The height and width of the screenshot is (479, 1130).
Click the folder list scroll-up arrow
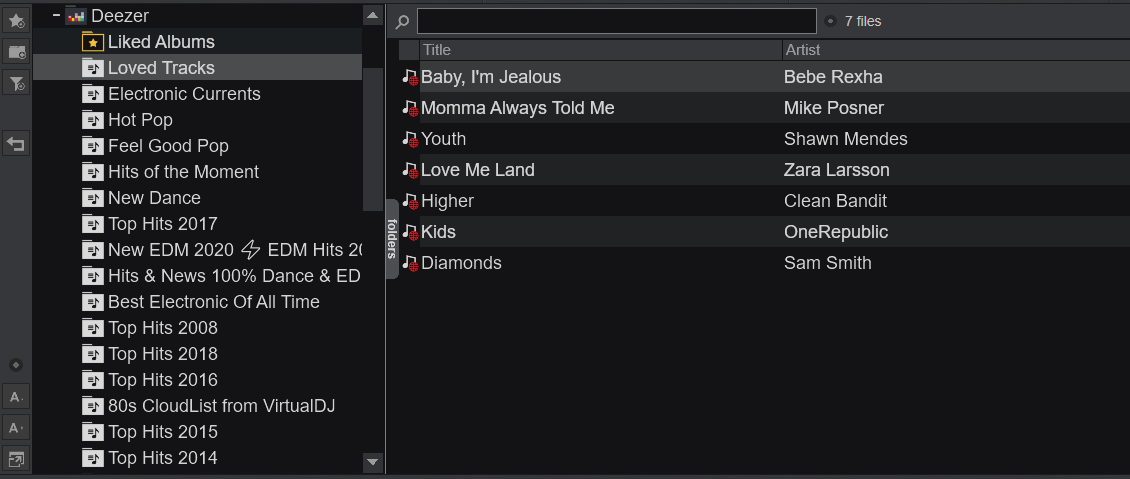pyautogui.click(x=373, y=15)
